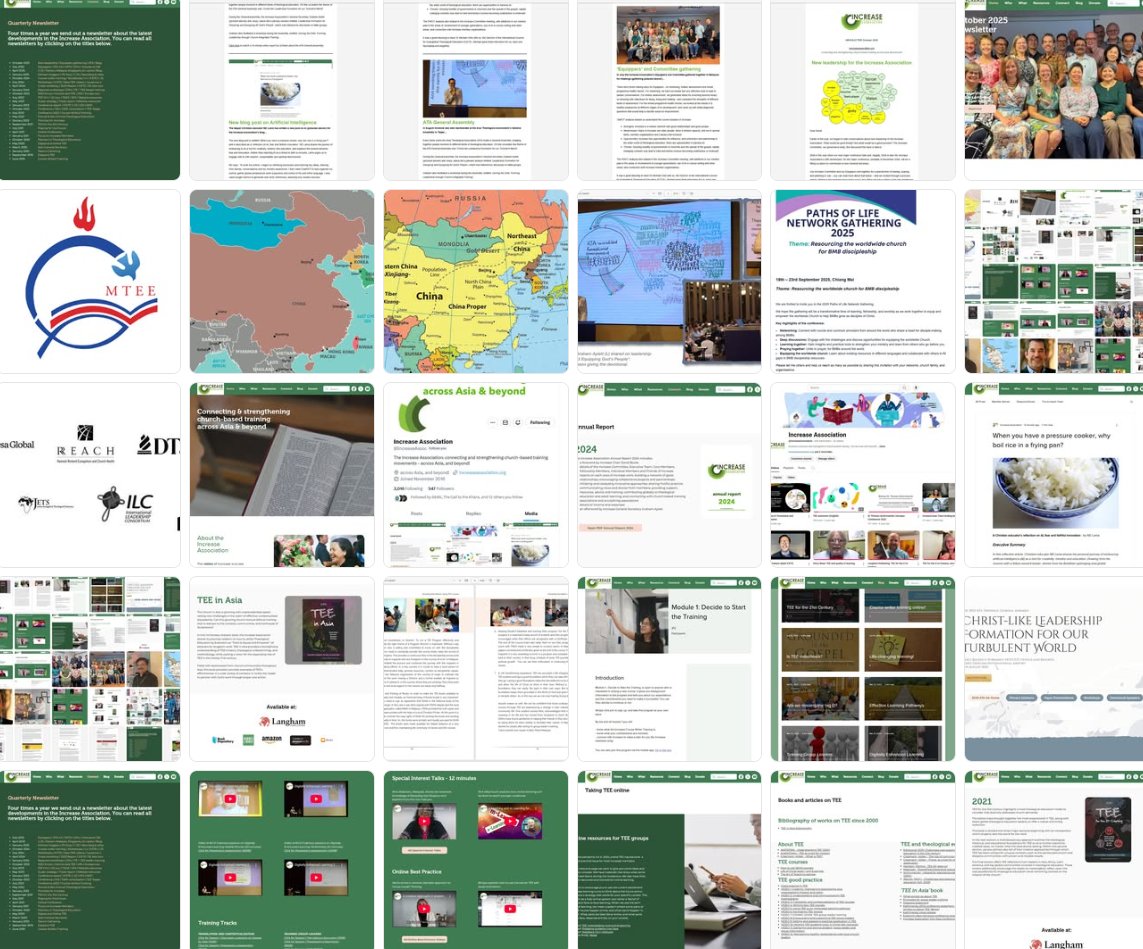This screenshot has height=949, width=1143.
Task: Open the 'TEE in Asia' book page with Langham
Action: click(x=282, y=669)
